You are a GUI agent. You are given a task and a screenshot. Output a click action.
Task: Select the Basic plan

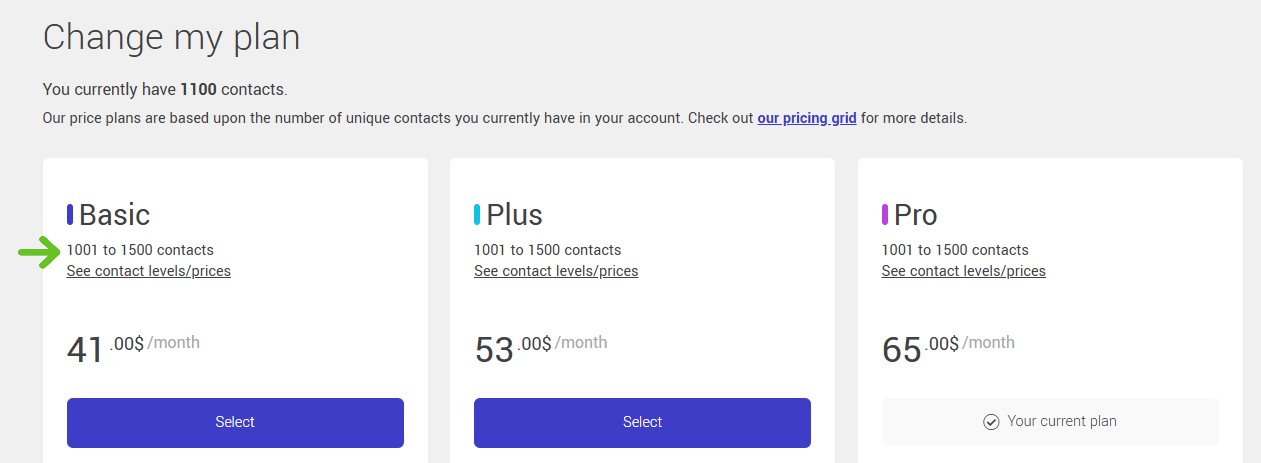235,422
